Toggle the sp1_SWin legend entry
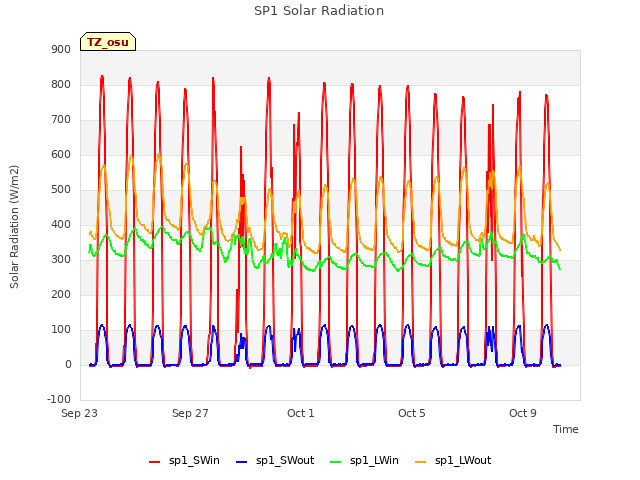This screenshot has height=480, width=640. 184,461
